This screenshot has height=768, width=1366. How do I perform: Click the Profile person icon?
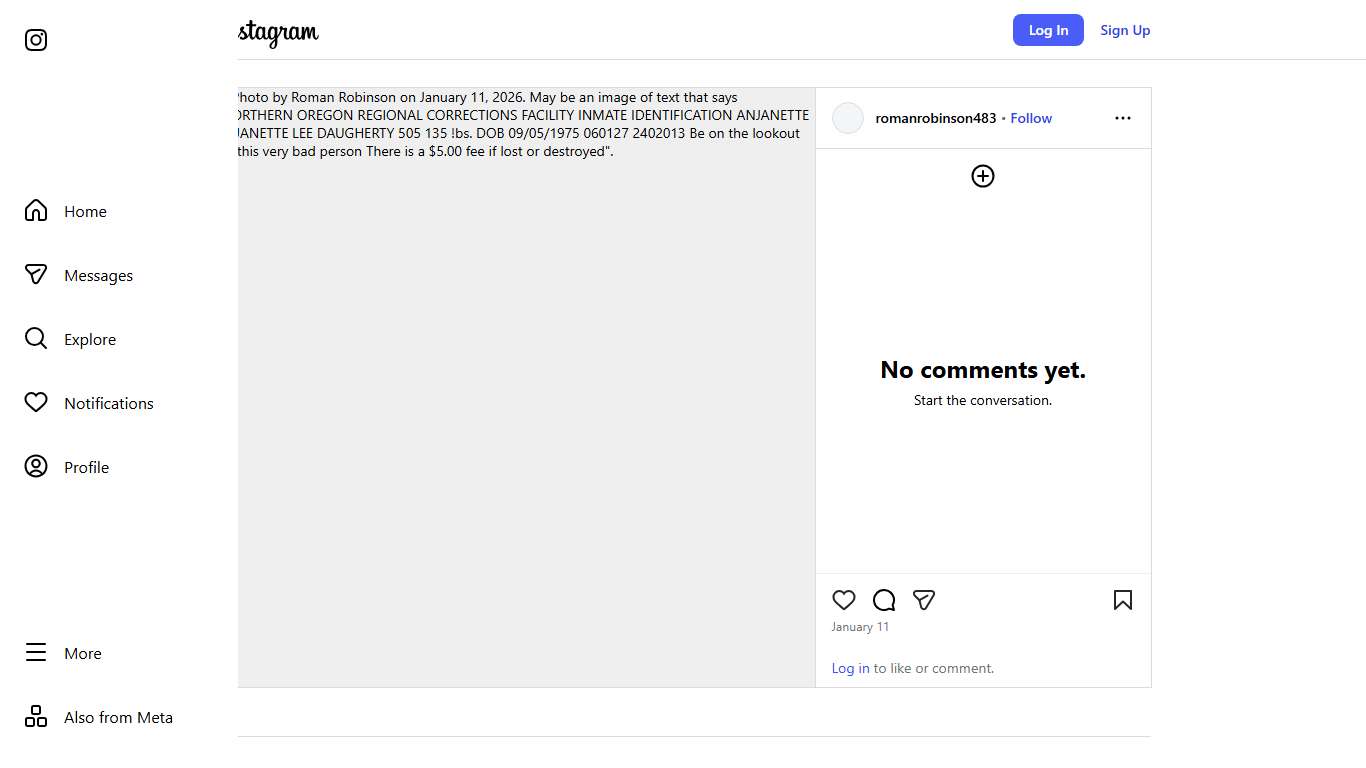36,467
